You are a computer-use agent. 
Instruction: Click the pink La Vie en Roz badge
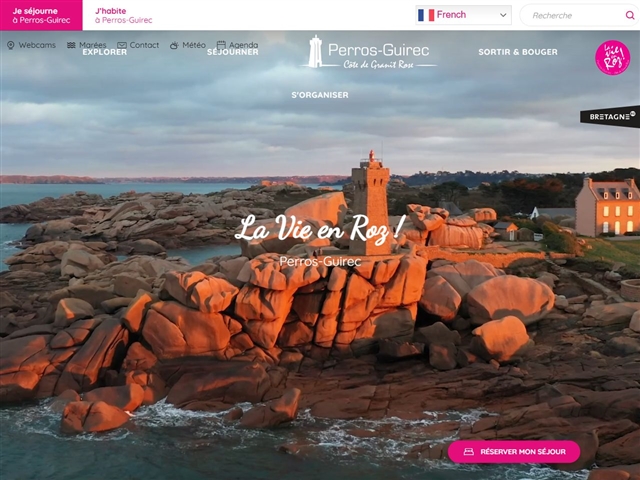[612, 58]
